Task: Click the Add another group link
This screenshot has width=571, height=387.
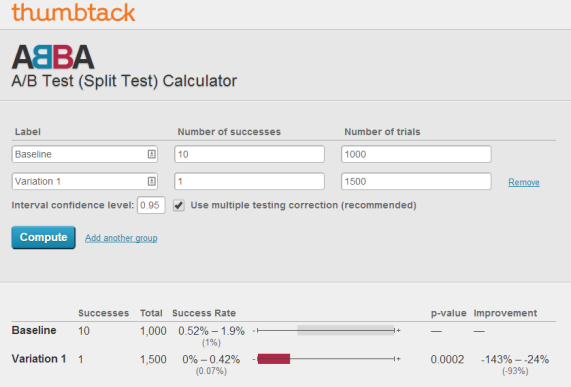Action: [x=121, y=238]
